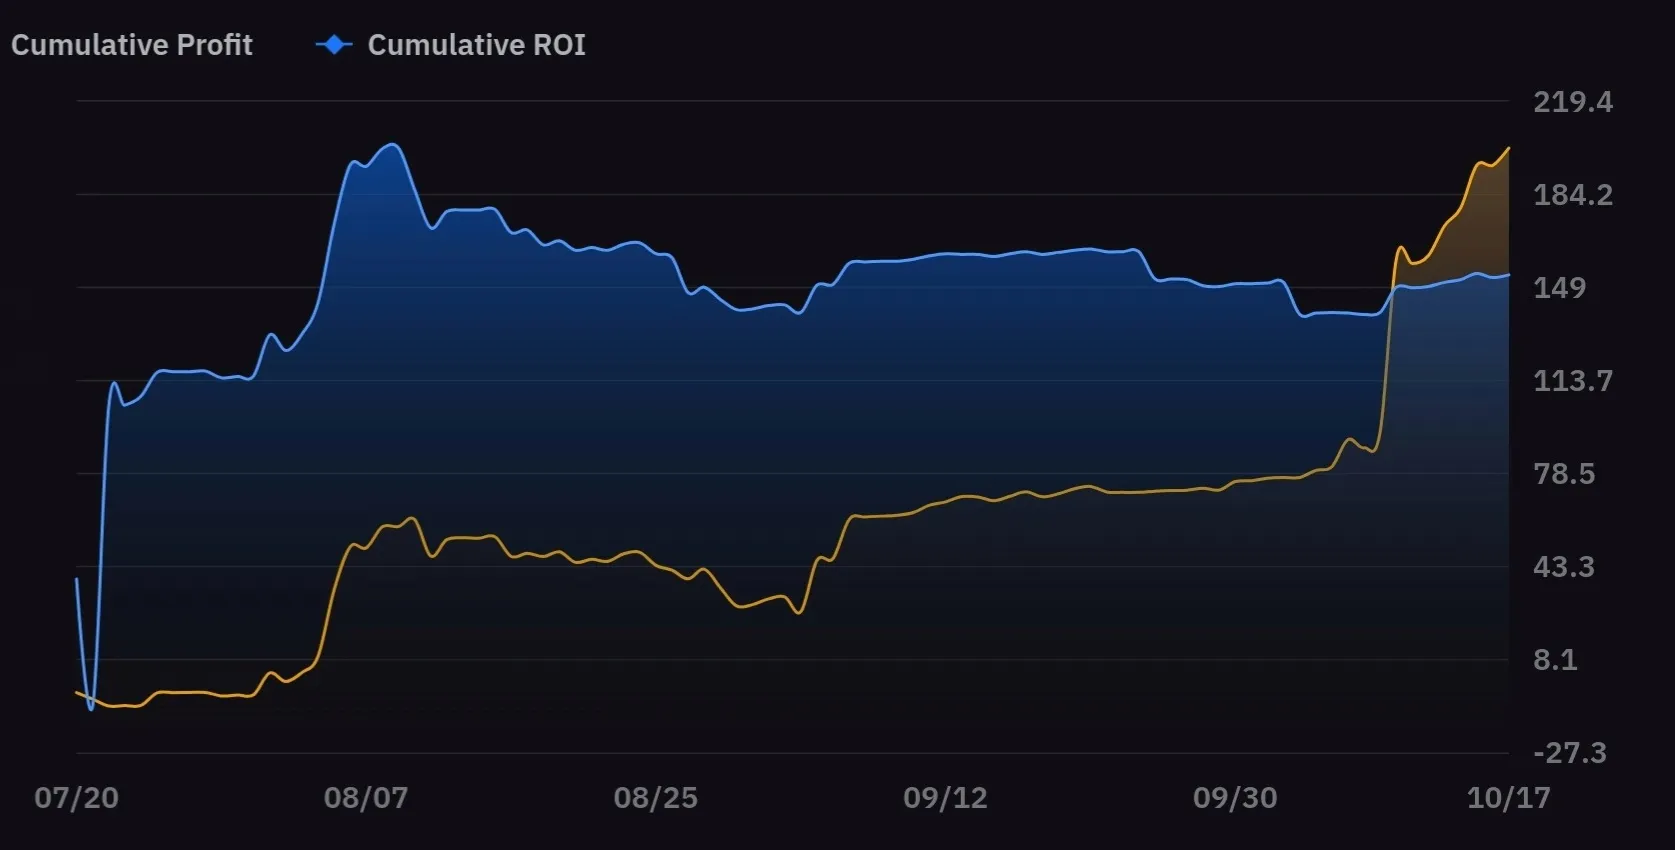Click the 78.5 y-axis value

pyautogui.click(x=1564, y=474)
